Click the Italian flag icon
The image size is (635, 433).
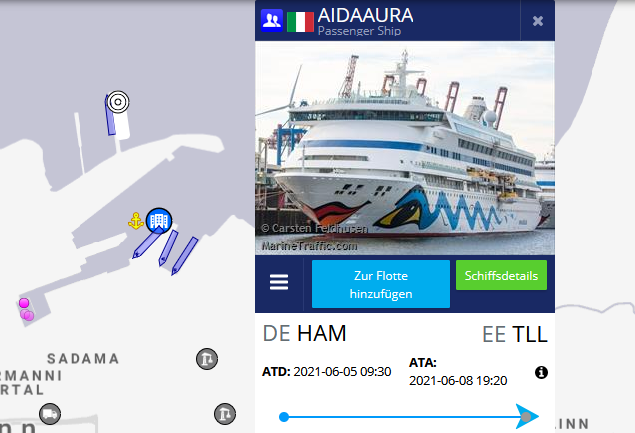pyautogui.click(x=300, y=22)
